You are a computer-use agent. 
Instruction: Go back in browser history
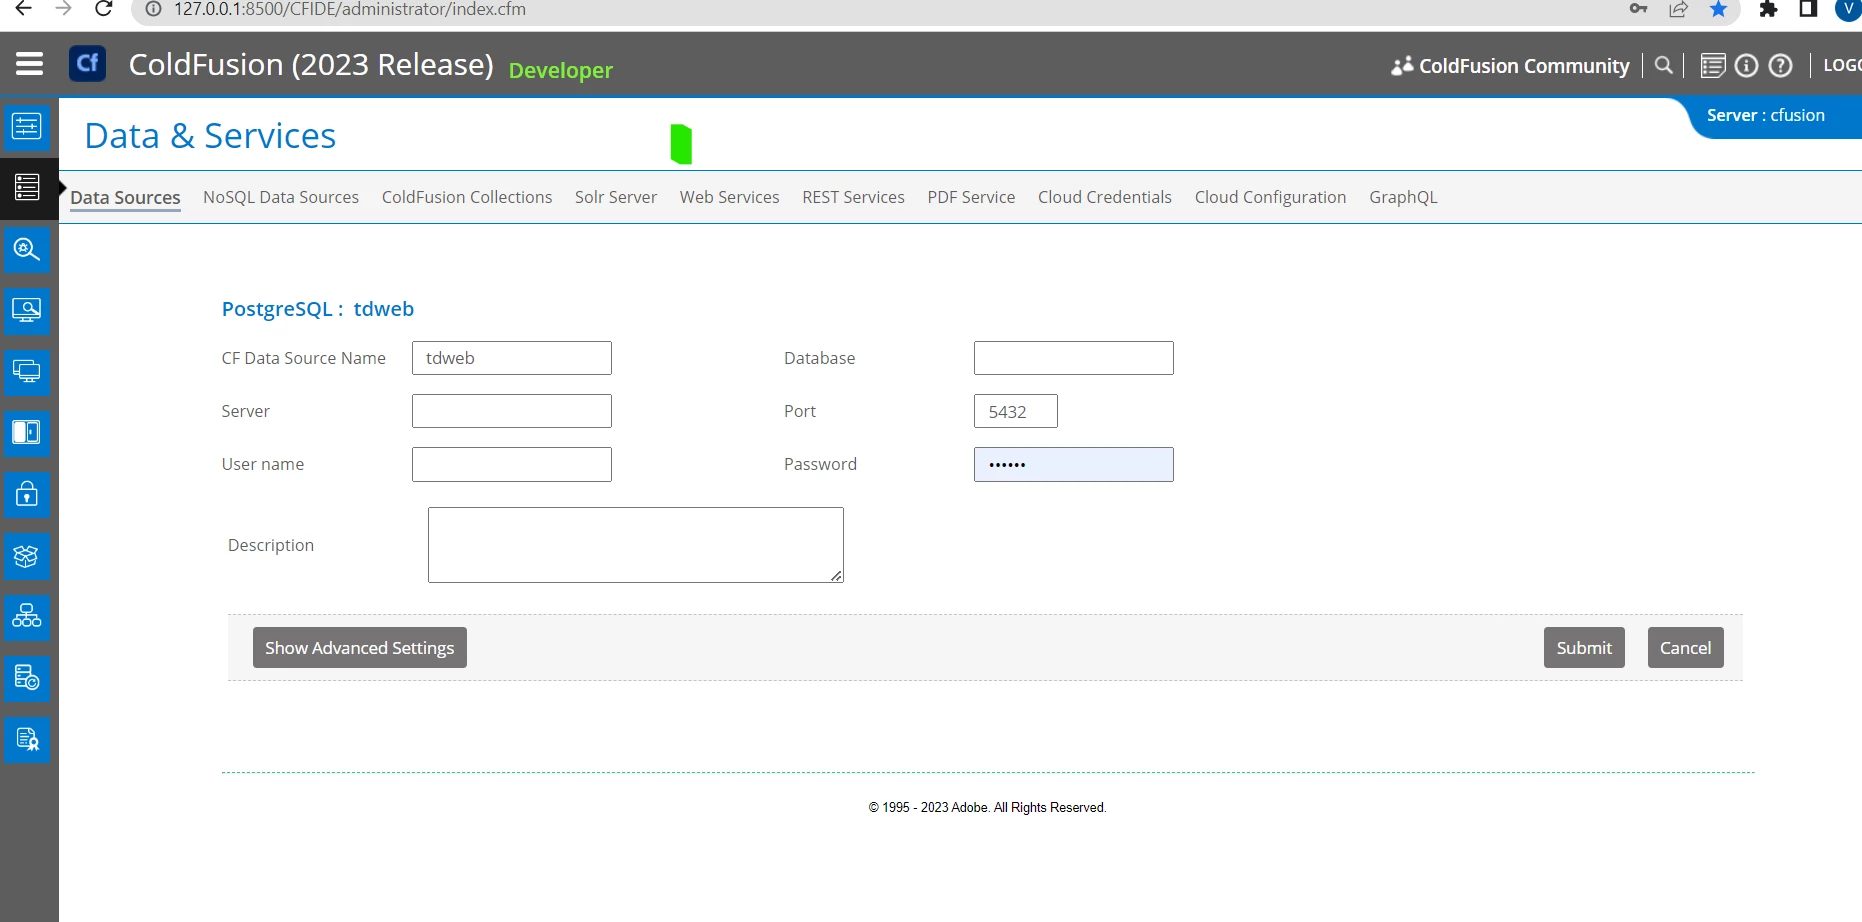coord(24,9)
